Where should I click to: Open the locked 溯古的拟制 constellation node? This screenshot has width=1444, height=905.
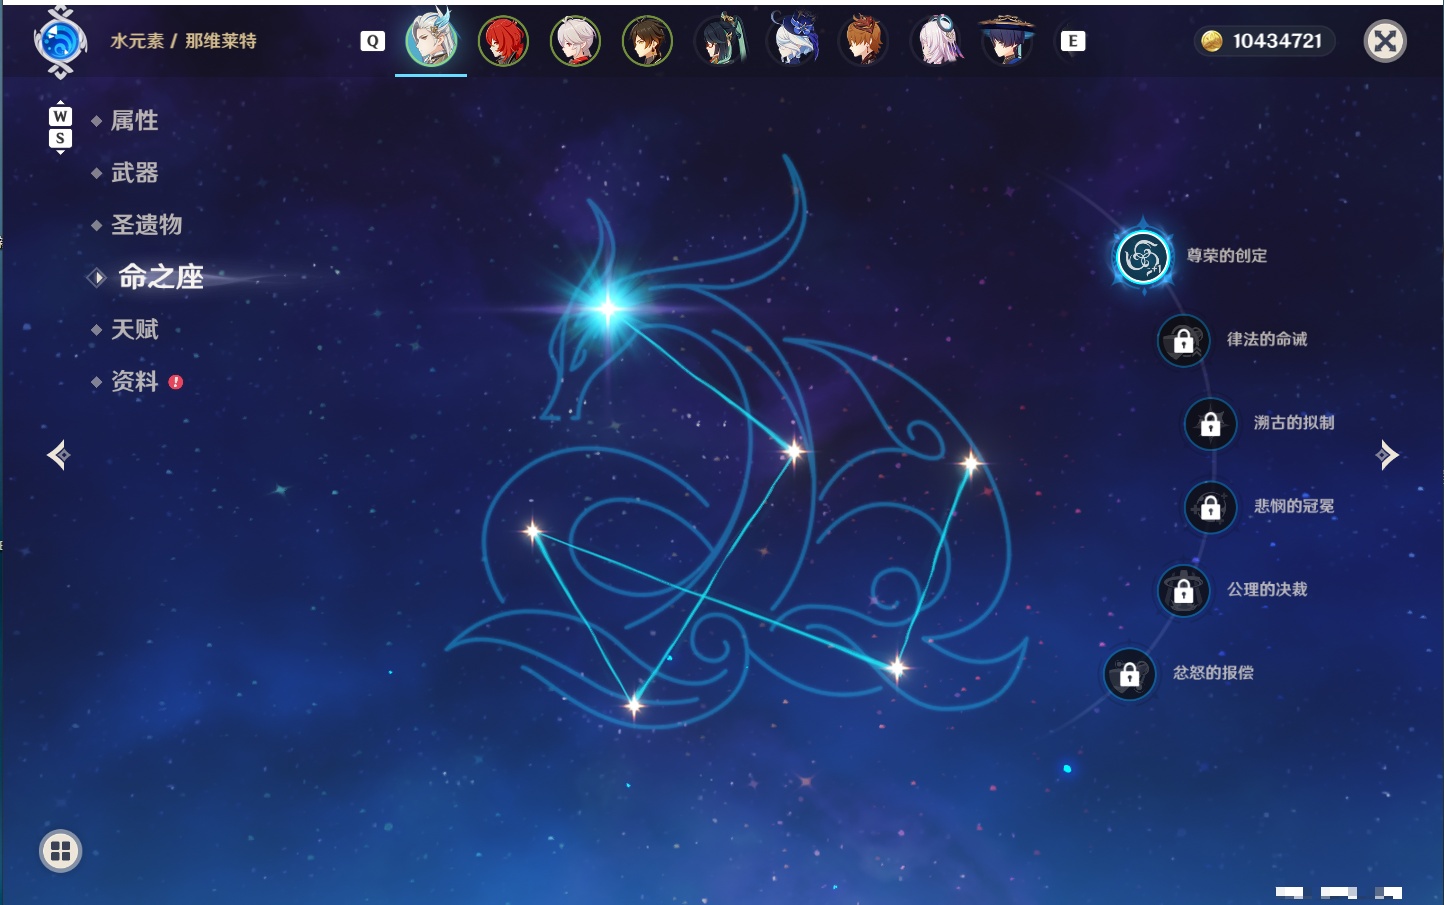click(x=1210, y=424)
